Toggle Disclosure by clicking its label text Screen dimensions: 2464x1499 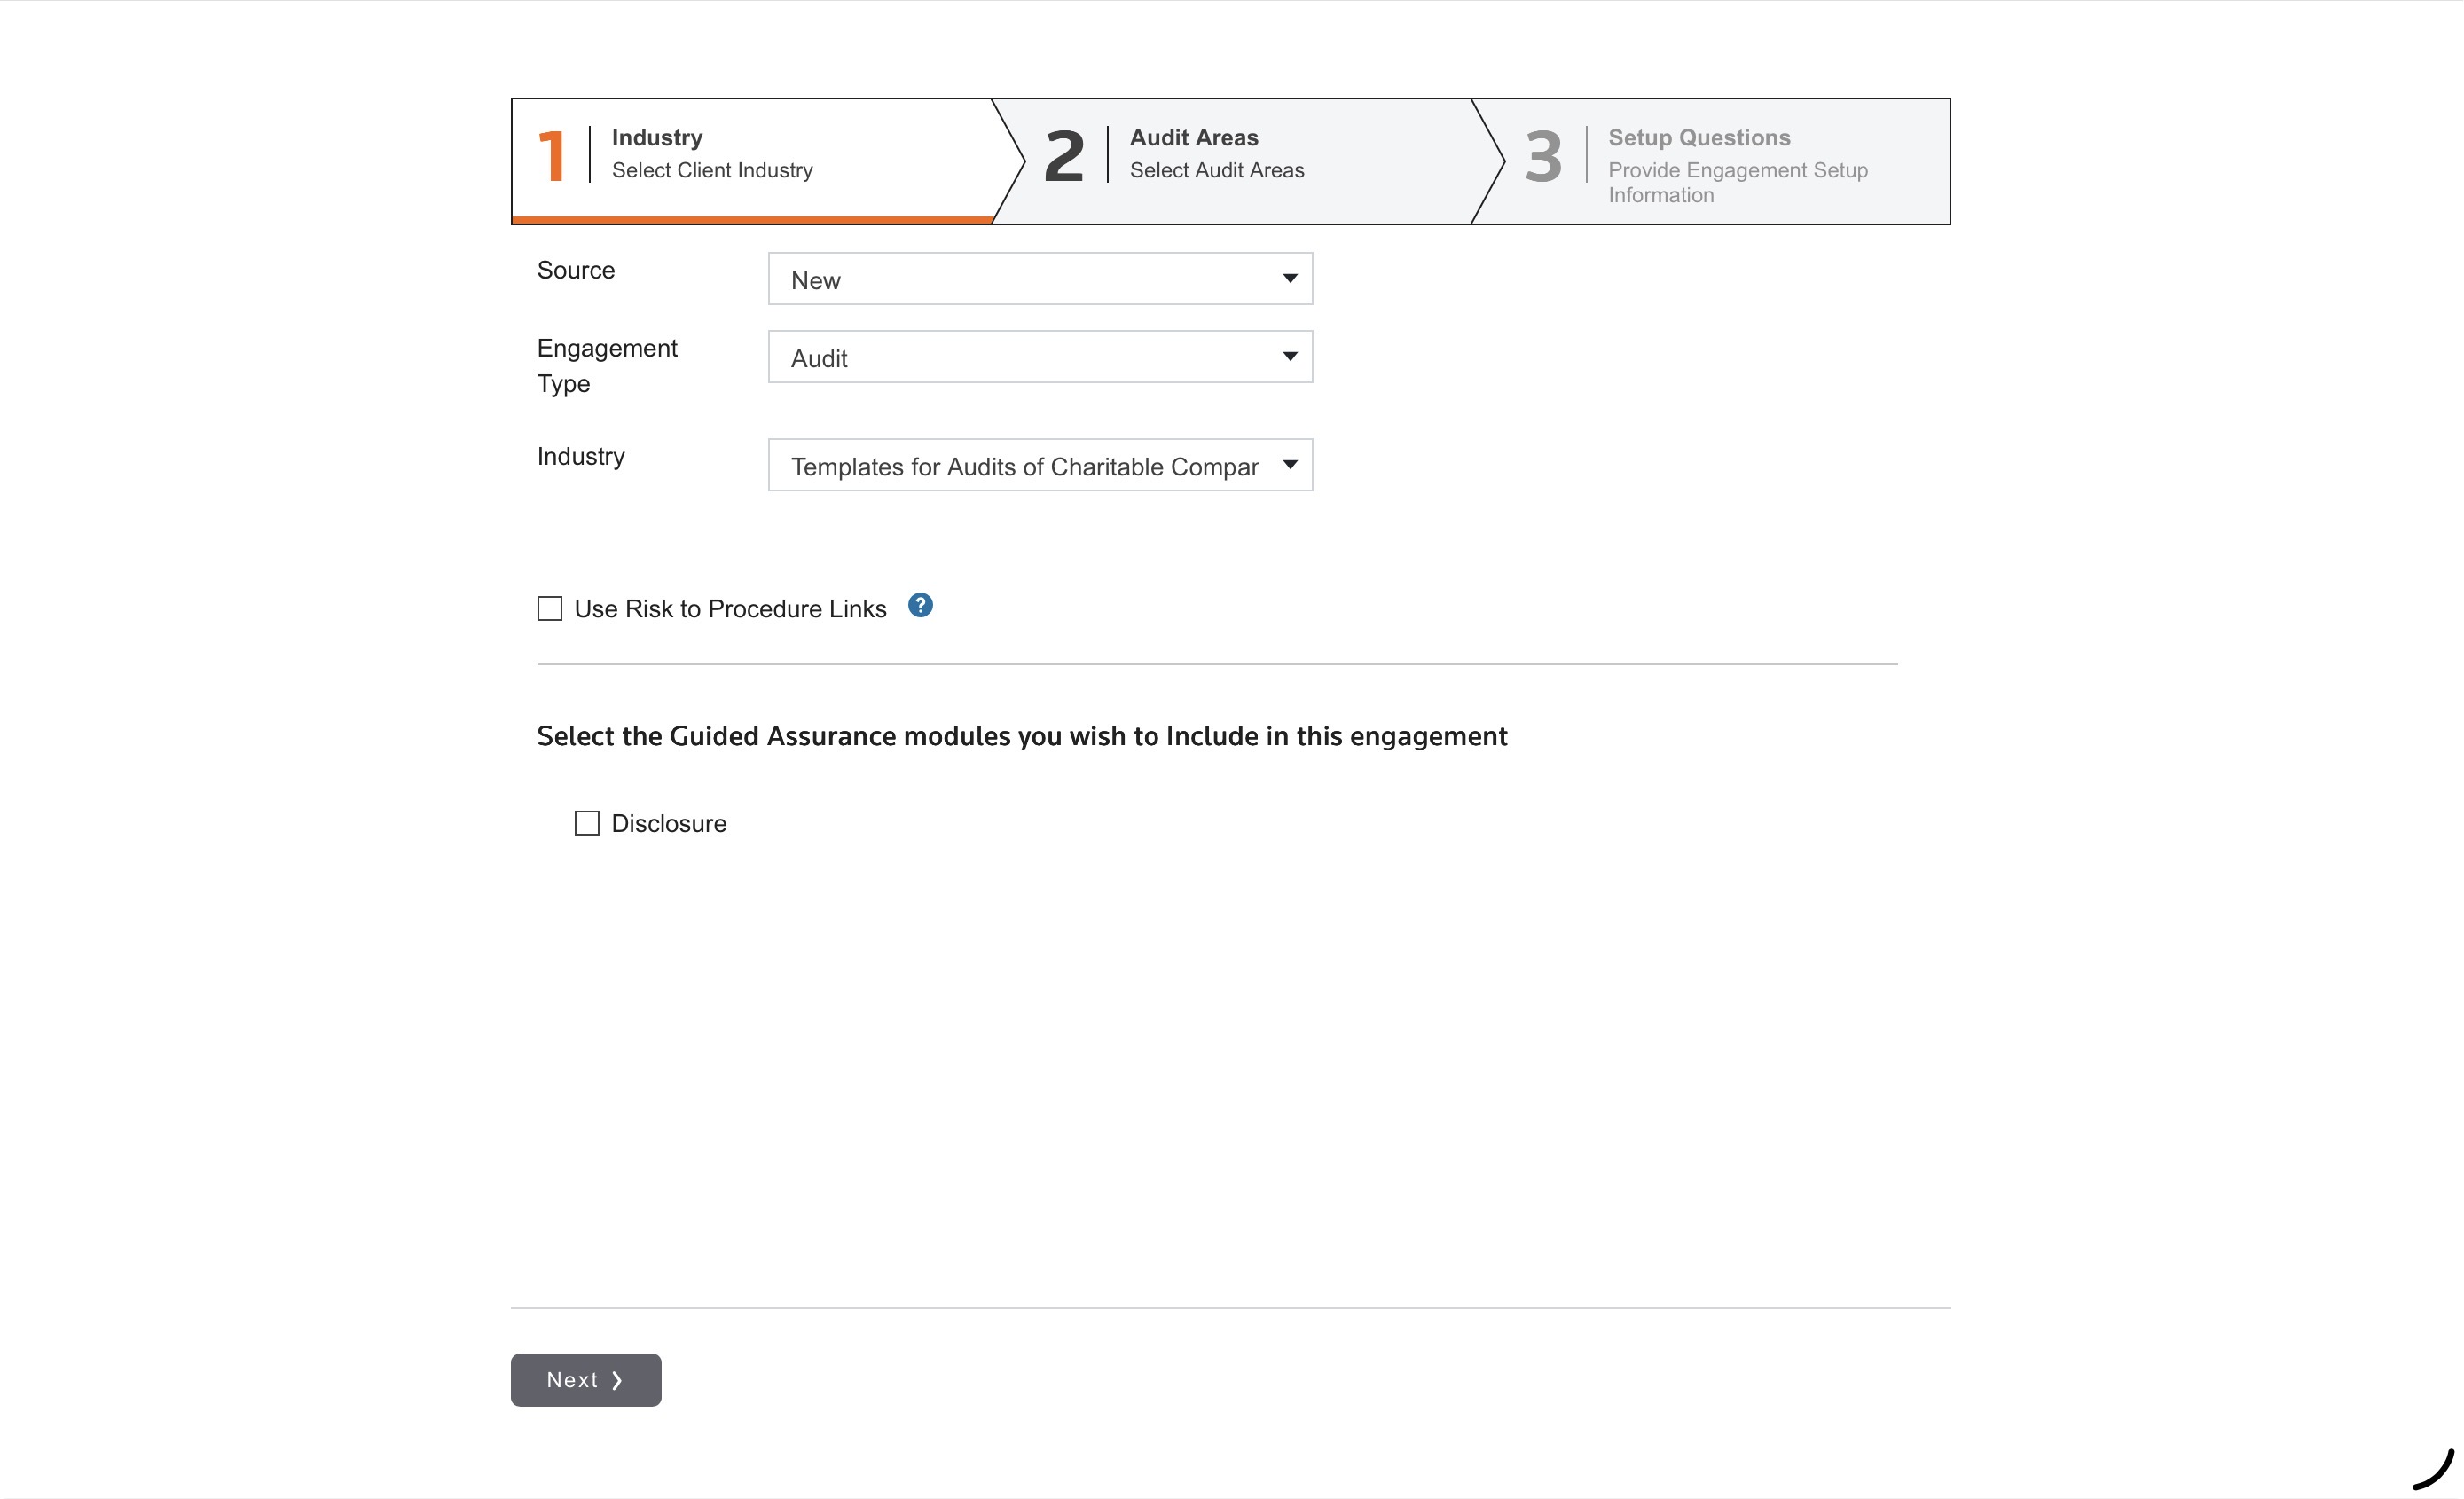(x=669, y=823)
